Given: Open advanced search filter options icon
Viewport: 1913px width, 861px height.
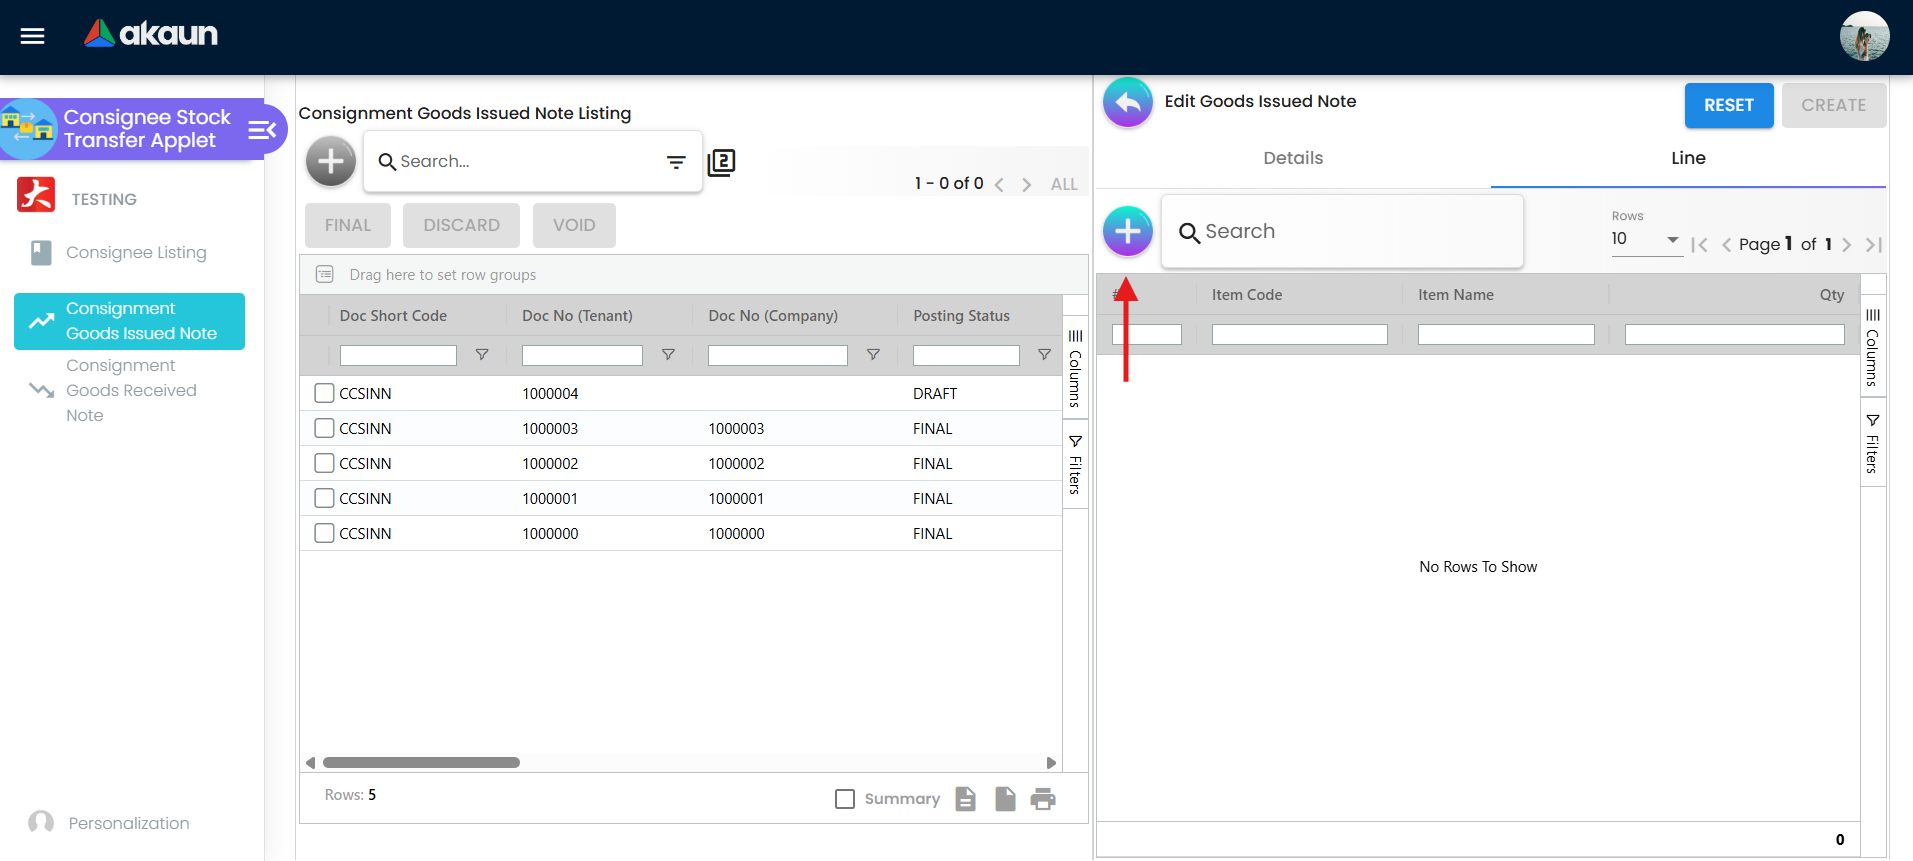Looking at the screenshot, I should tap(677, 162).
